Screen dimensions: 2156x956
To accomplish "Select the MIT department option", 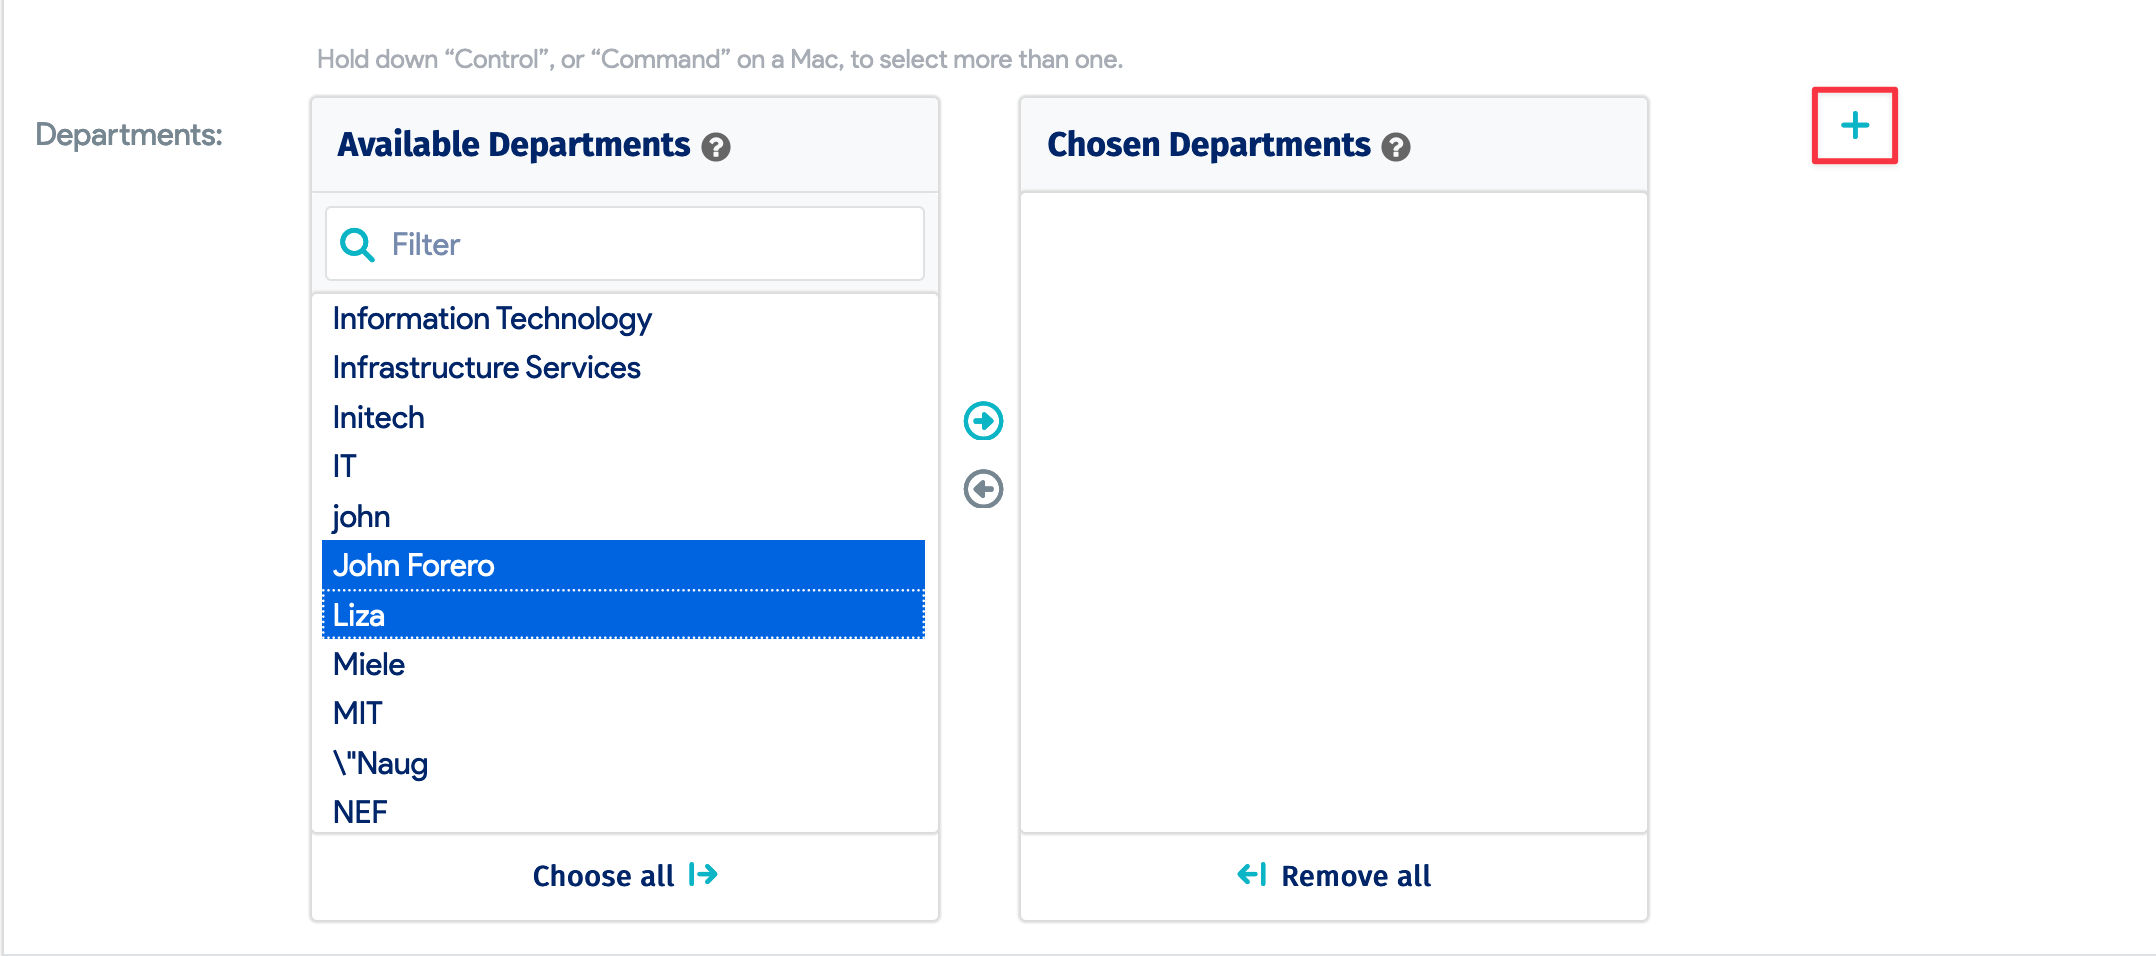I will 358,714.
